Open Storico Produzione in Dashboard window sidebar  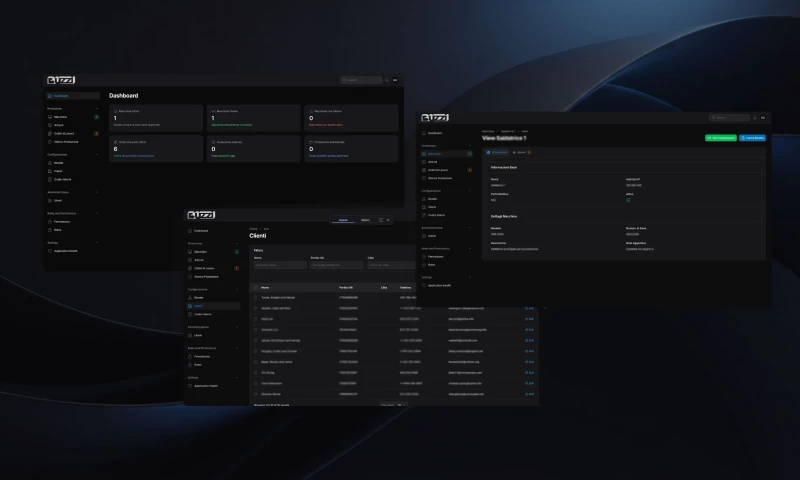click(73, 142)
